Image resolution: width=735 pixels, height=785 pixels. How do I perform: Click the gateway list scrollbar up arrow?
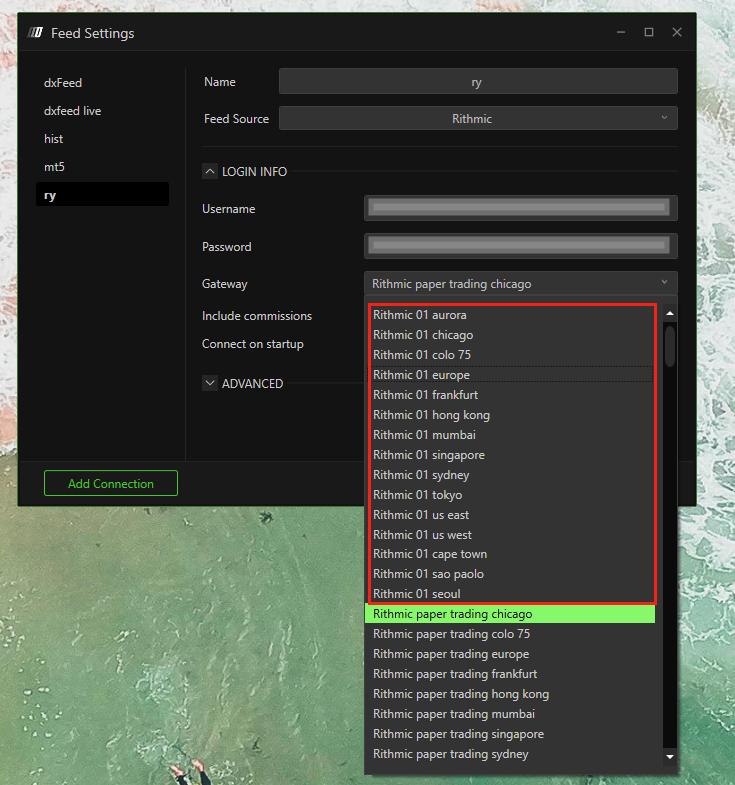pyautogui.click(x=670, y=314)
